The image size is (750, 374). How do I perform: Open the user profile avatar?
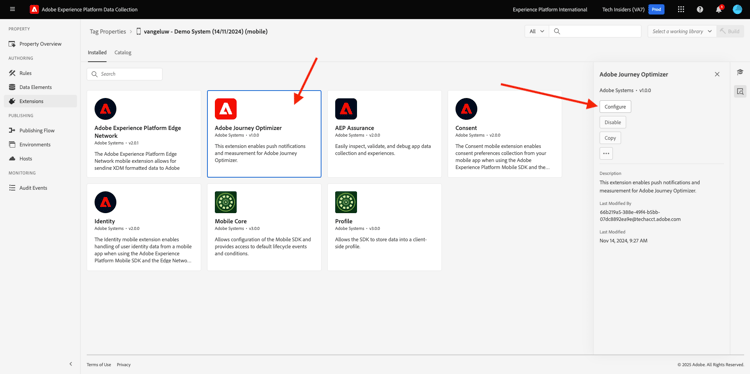[x=737, y=9]
